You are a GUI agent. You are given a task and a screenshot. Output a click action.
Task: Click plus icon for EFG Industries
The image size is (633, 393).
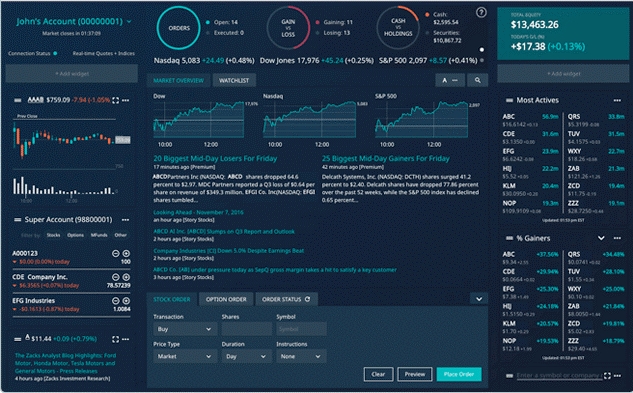[126, 301]
